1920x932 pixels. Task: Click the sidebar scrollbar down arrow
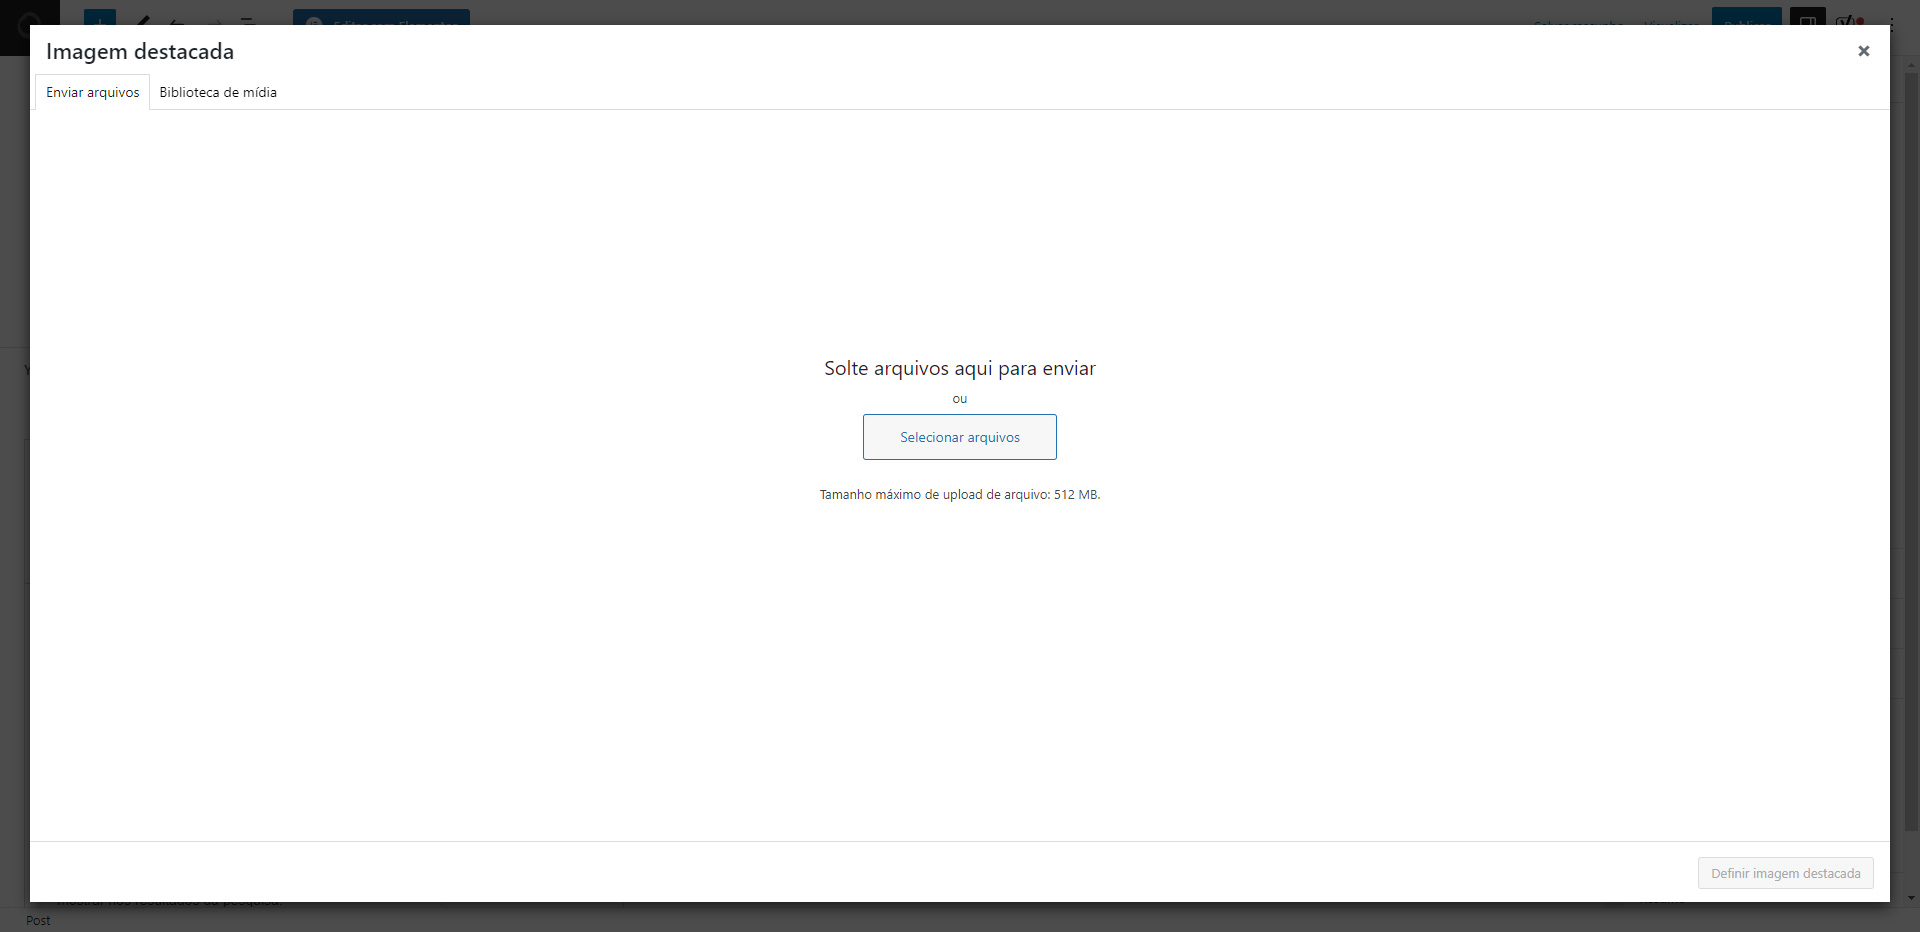pos(1912,898)
